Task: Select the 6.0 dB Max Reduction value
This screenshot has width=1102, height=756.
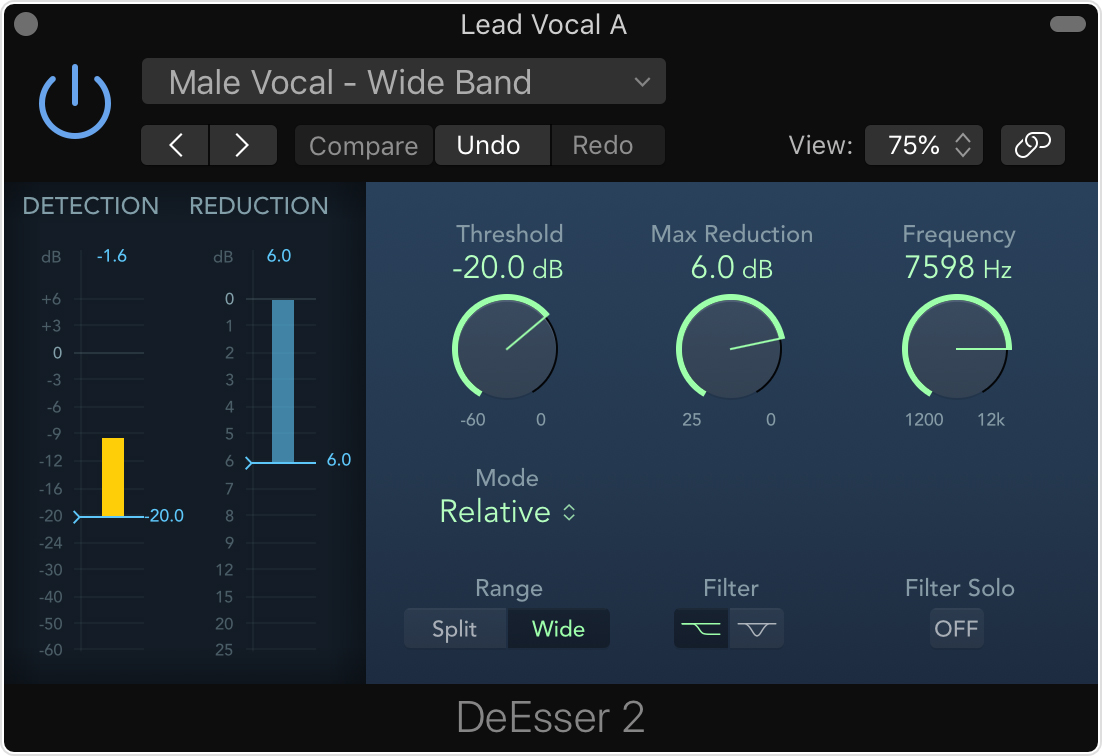Action: tap(732, 268)
